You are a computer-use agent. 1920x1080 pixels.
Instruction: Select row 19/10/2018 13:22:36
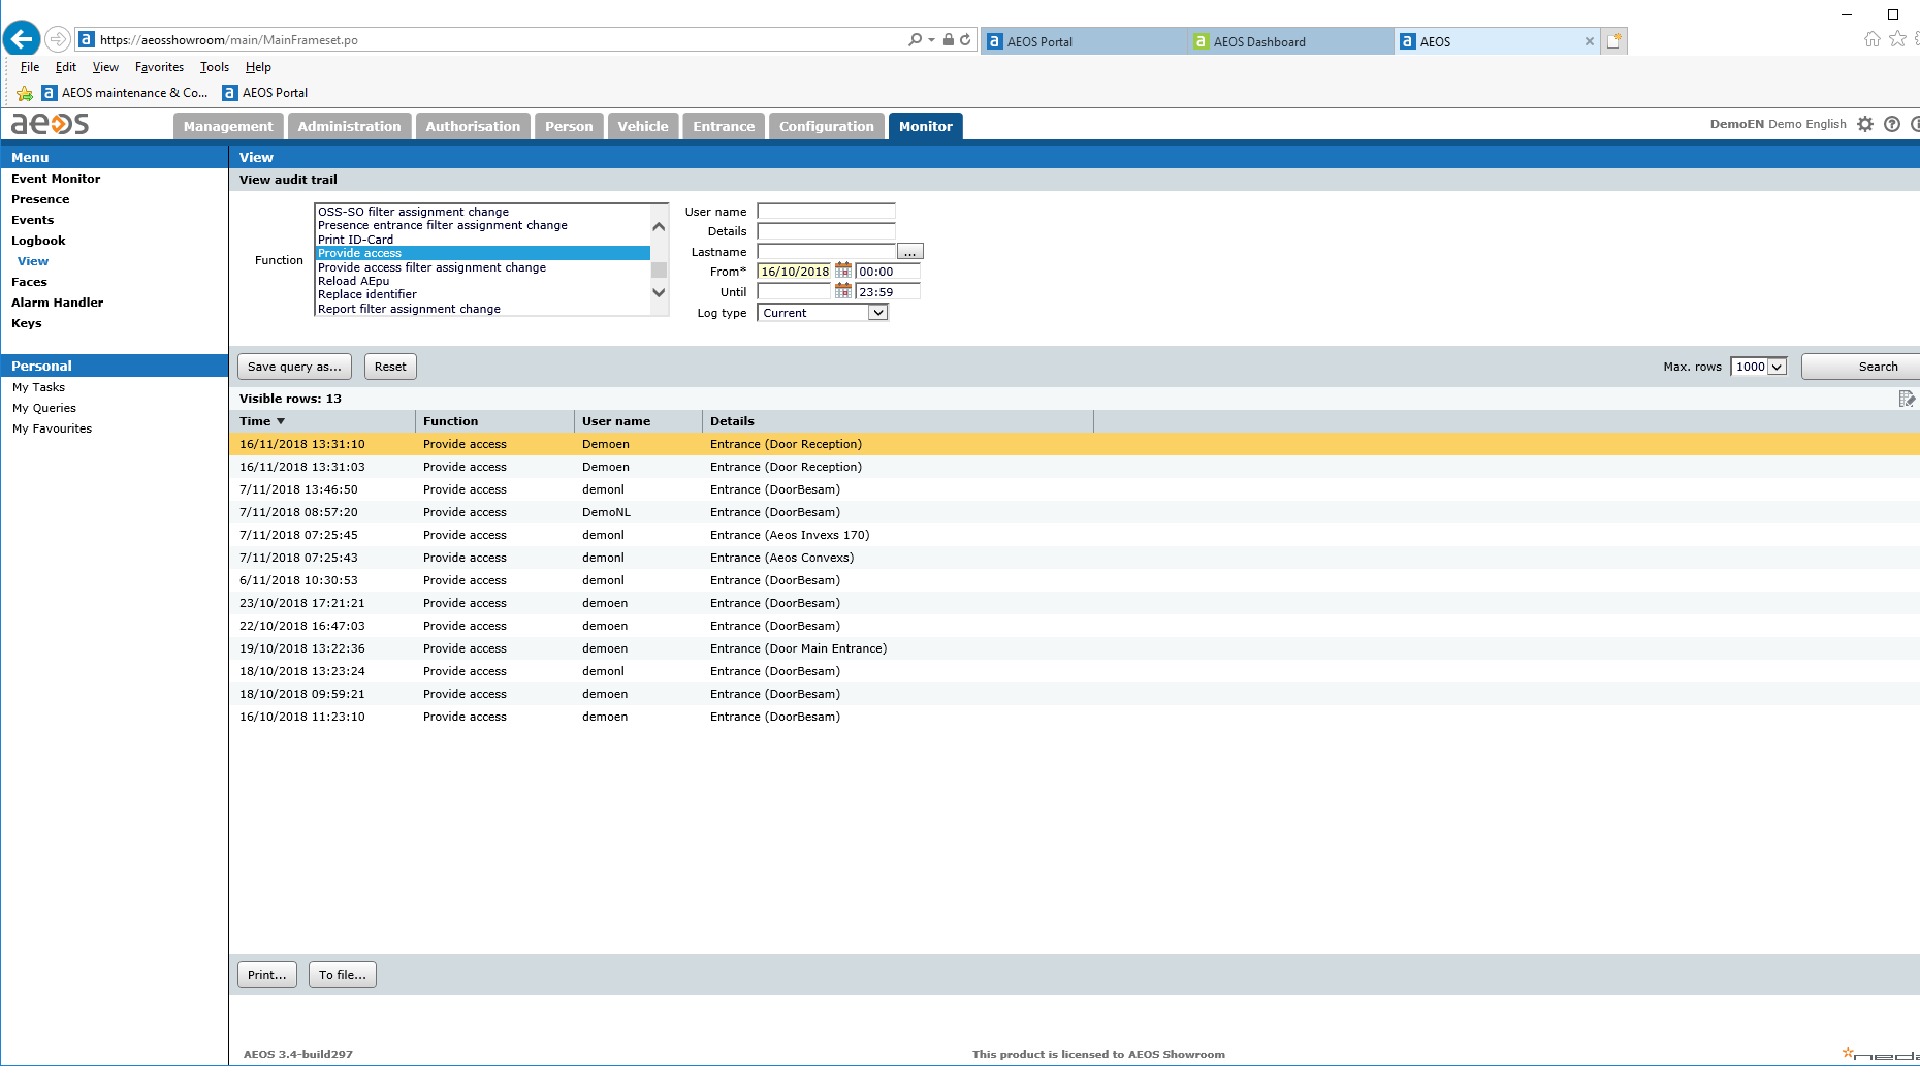point(1074,649)
